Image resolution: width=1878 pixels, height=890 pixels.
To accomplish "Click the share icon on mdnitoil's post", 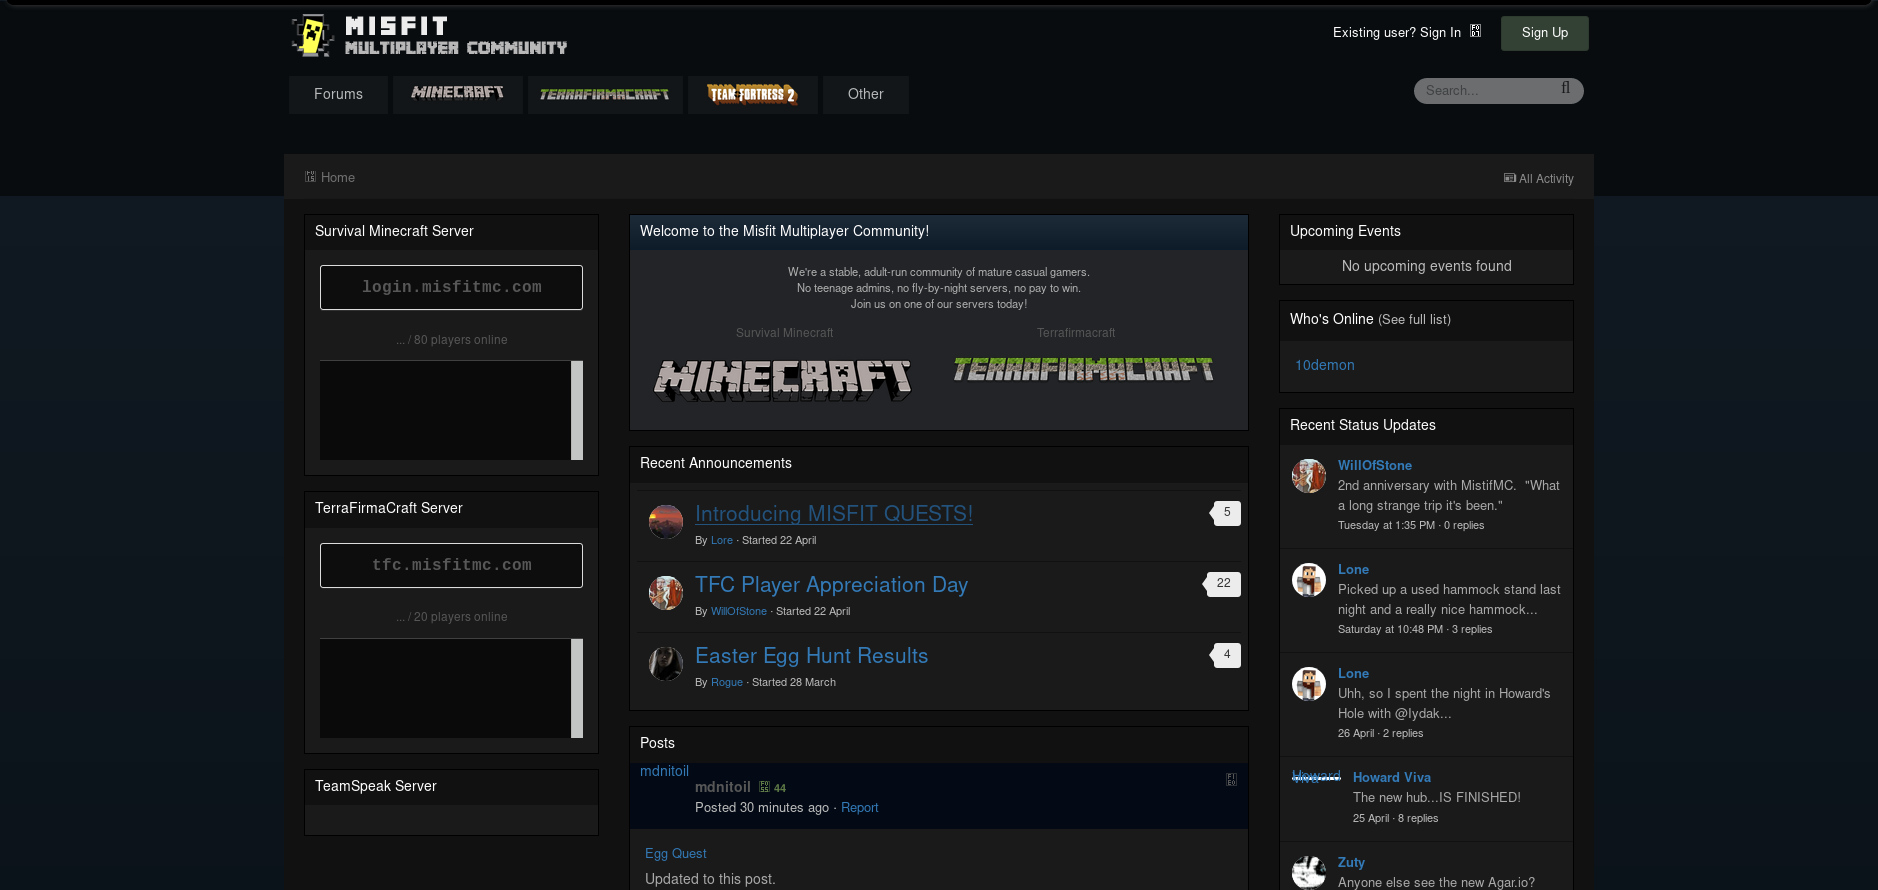I will click(1231, 779).
